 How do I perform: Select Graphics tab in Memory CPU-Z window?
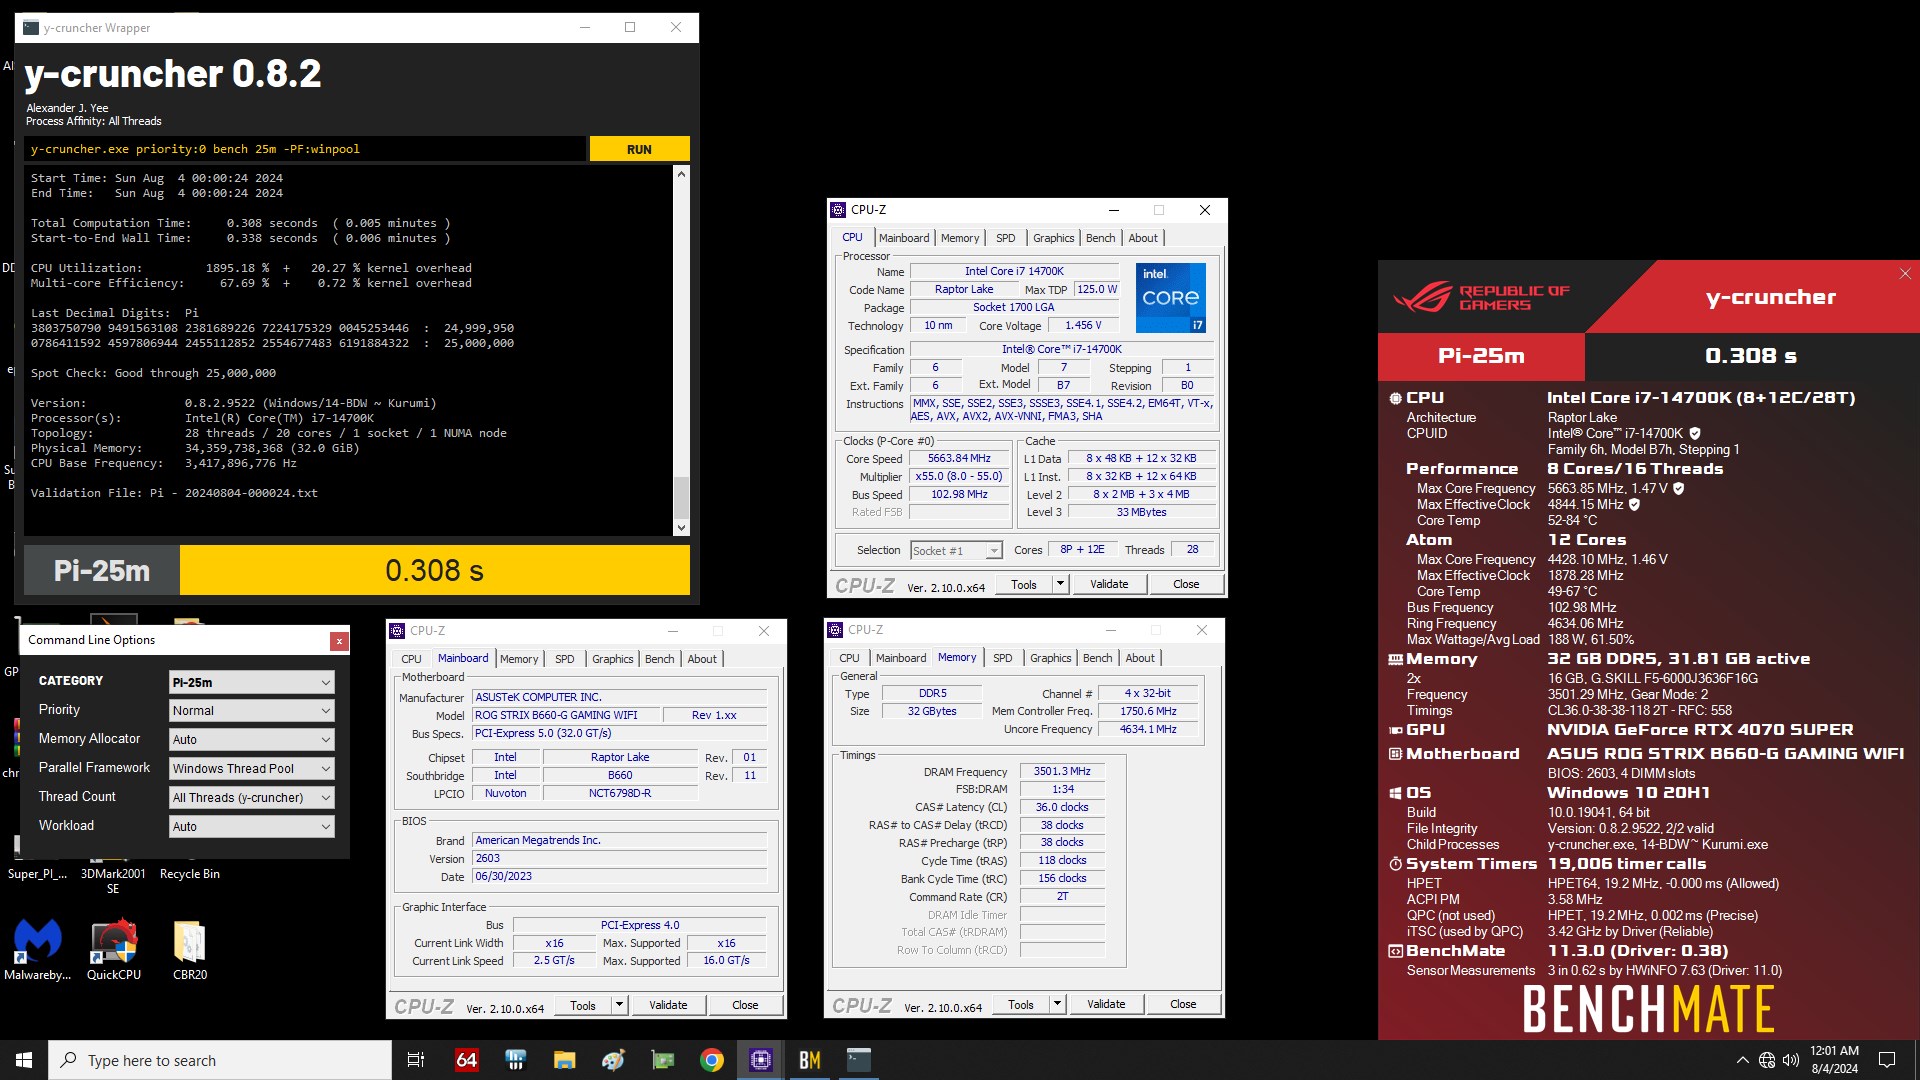pos(1050,658)
